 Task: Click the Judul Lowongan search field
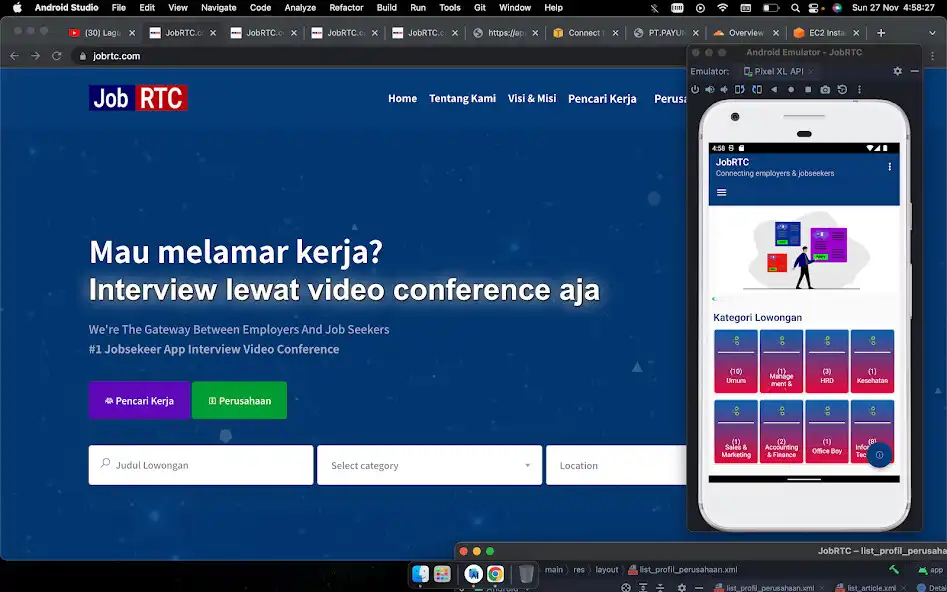(x=201, y=465)
